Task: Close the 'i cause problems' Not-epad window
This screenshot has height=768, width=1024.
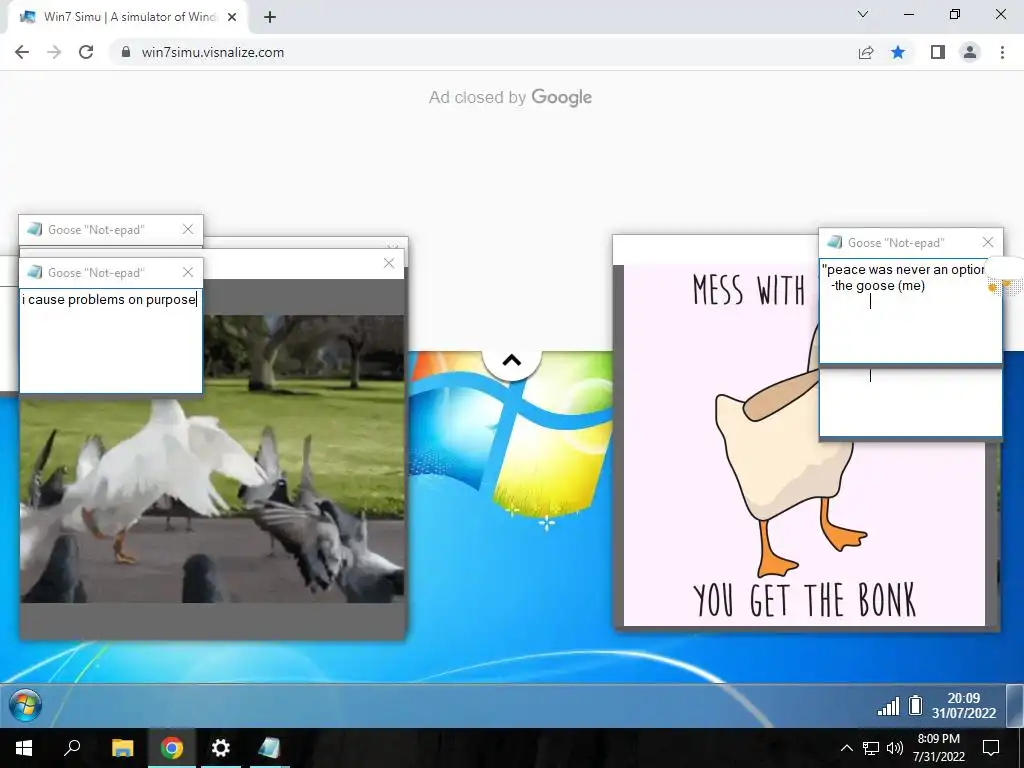Action: click(188, 272)
